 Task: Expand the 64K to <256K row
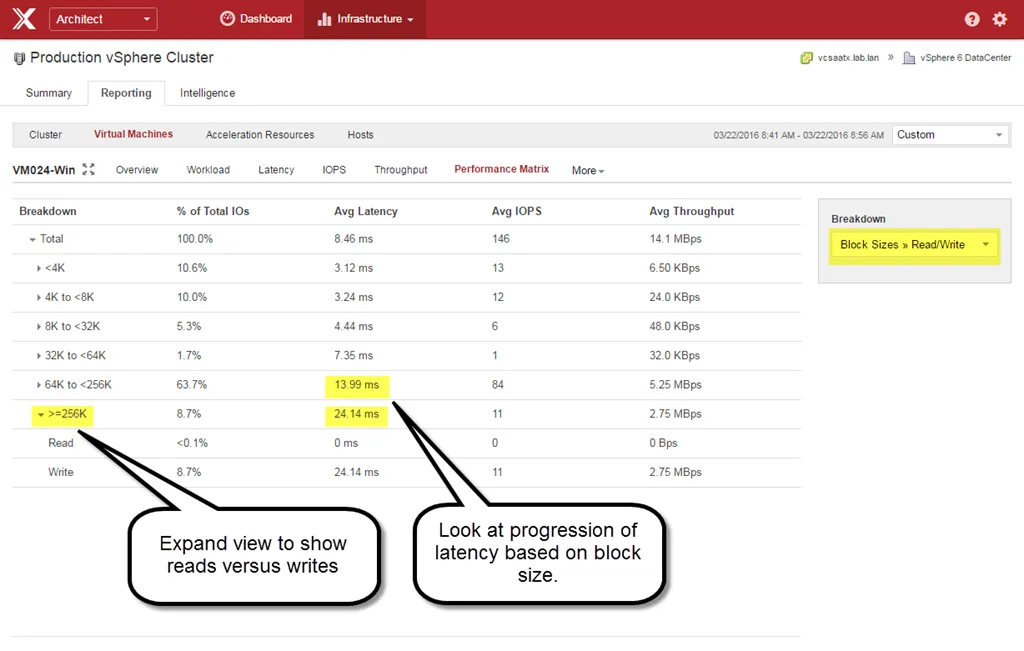(x=39, y=385)
